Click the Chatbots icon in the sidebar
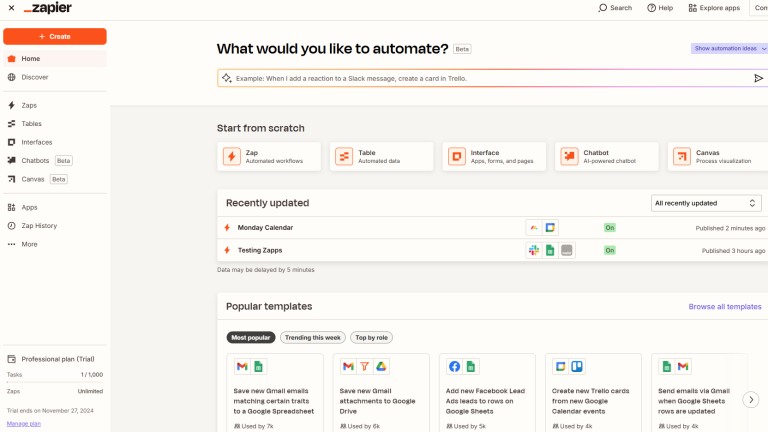768x432 pixels. point(12,161)
